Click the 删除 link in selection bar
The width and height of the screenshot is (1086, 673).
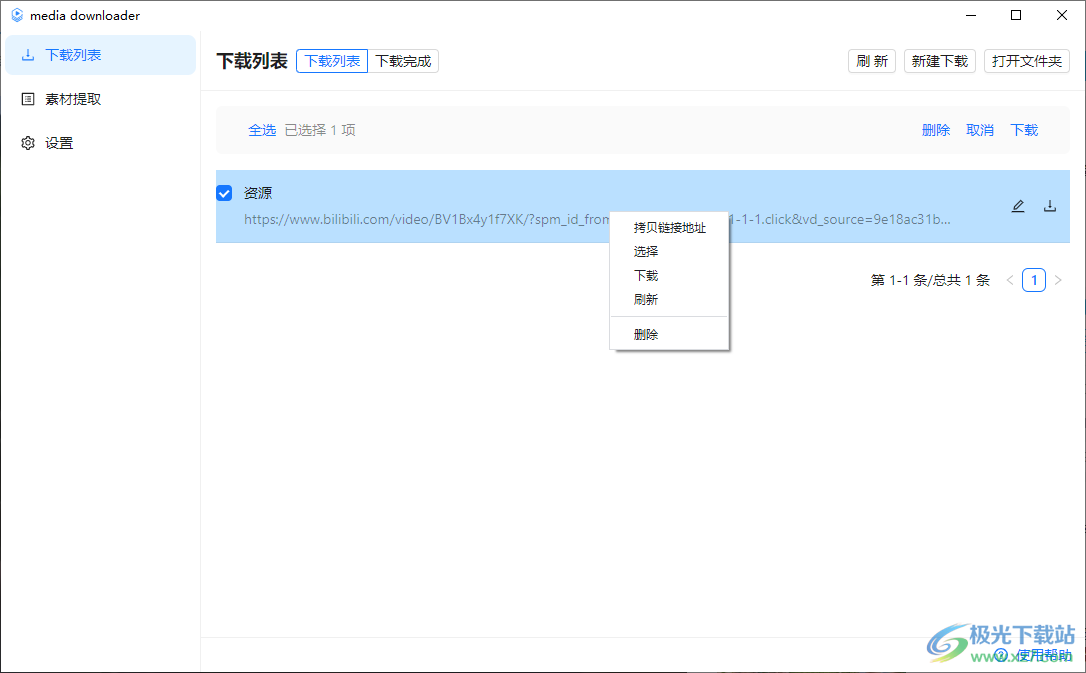coord(936,129)
